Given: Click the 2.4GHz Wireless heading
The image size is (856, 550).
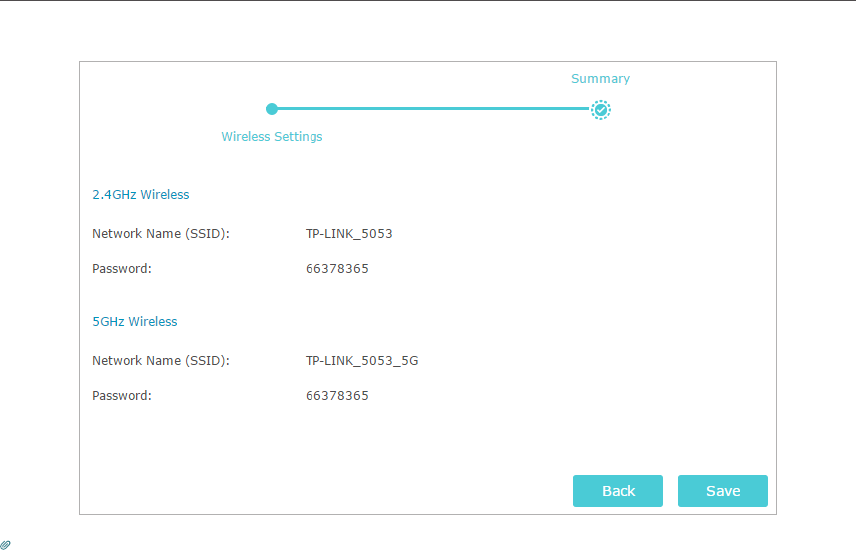Looking at the screenshot, I should (x=140, y=194).
